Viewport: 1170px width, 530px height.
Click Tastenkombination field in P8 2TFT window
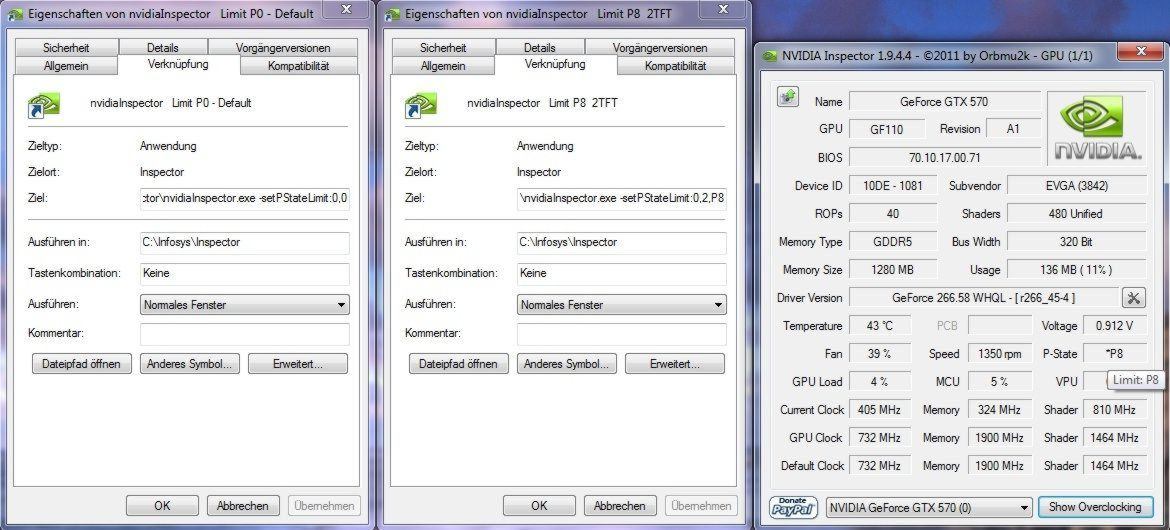[x=622, y=273]
